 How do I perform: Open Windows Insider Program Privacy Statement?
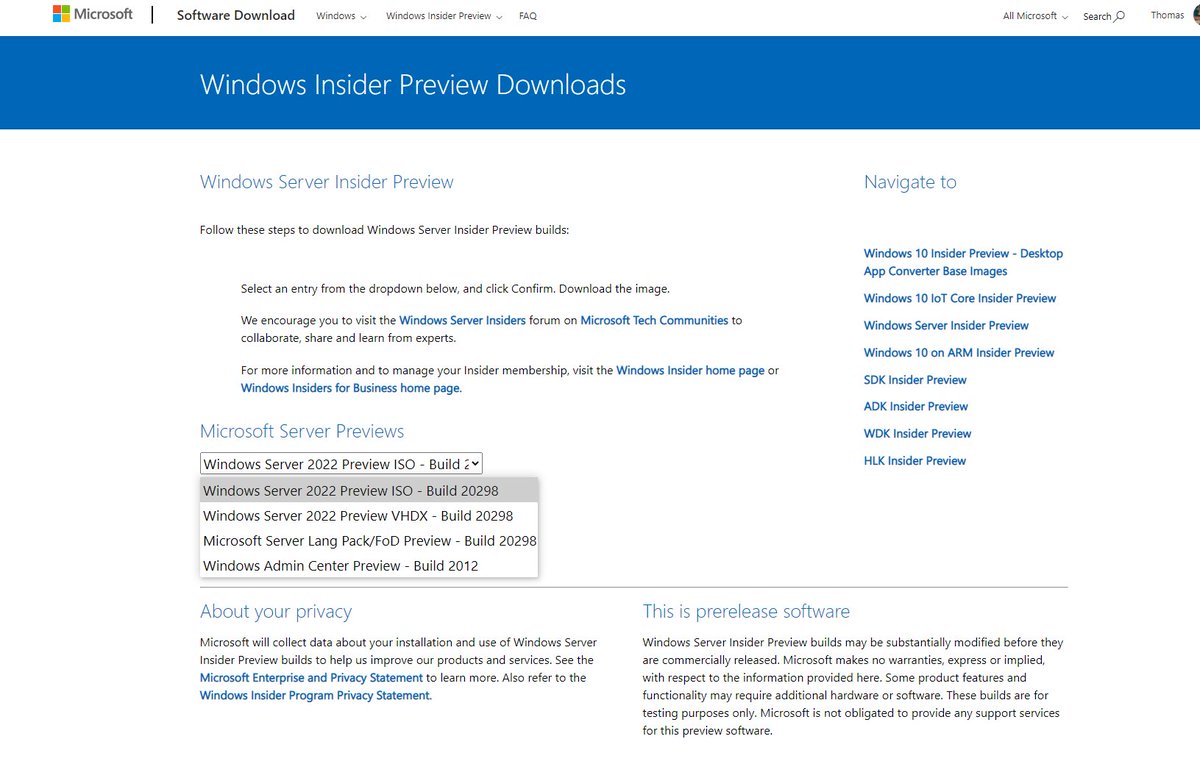pyautogui.click(x=316, y=695)
